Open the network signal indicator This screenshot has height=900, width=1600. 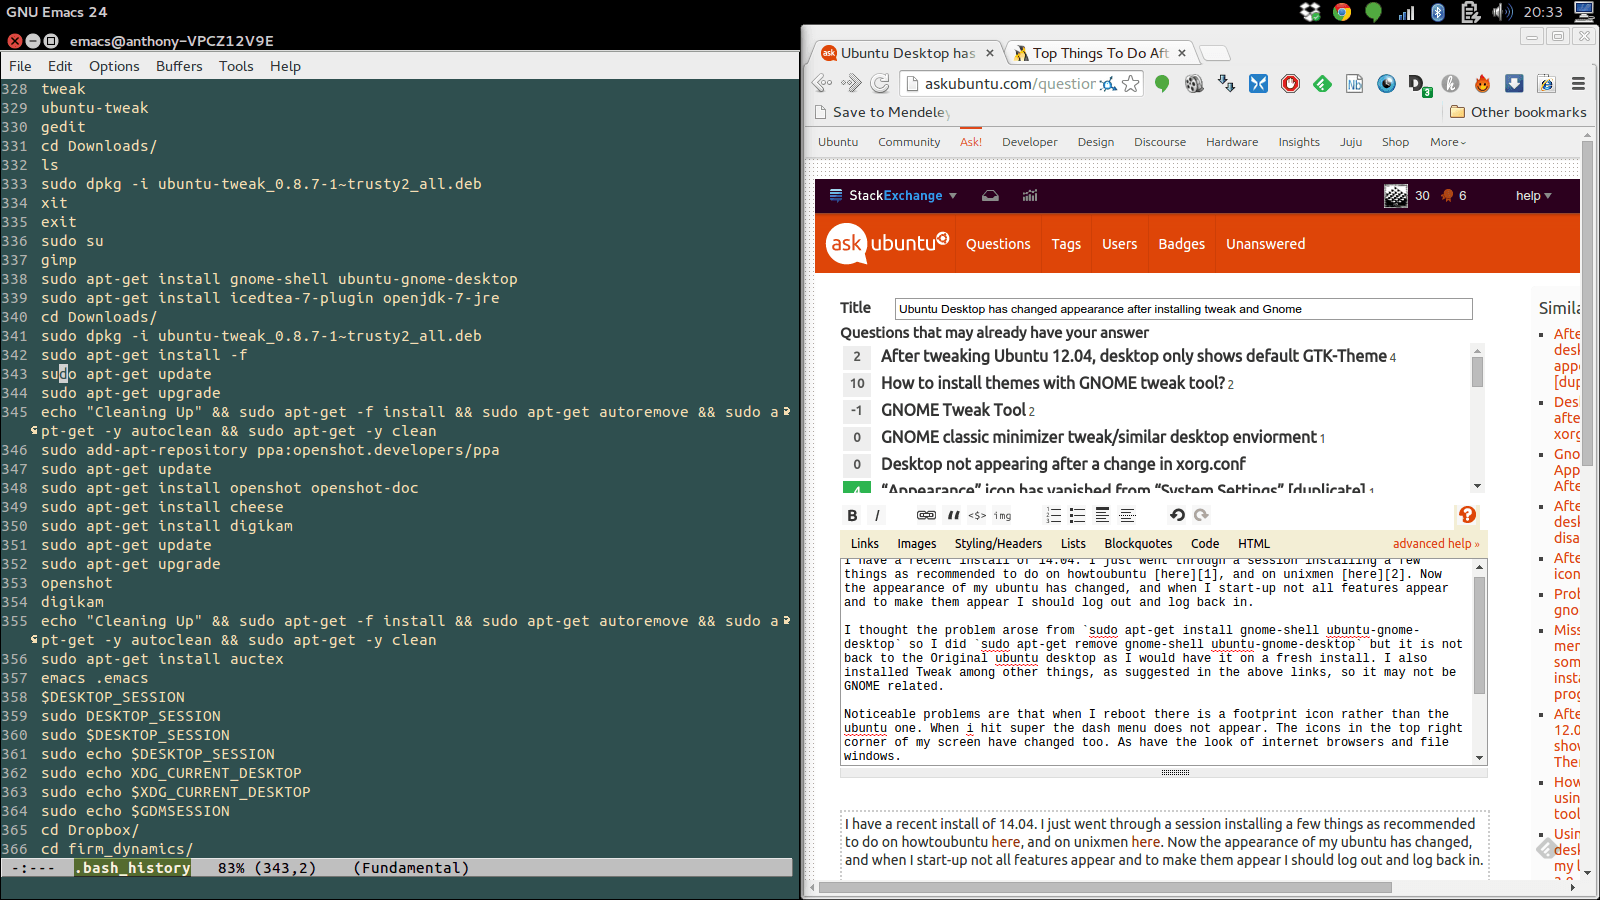pos(1406,12)
